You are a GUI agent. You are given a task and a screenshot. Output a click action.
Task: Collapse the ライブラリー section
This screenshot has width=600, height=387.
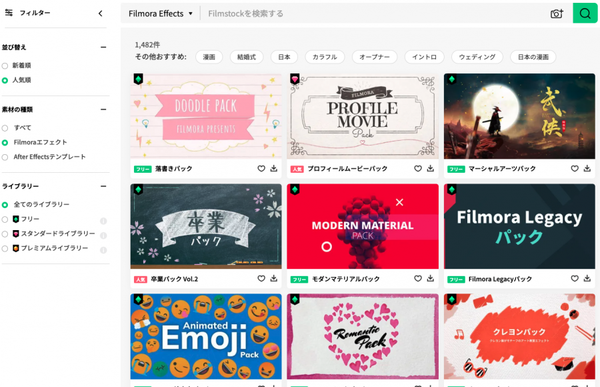pos(103,186)
